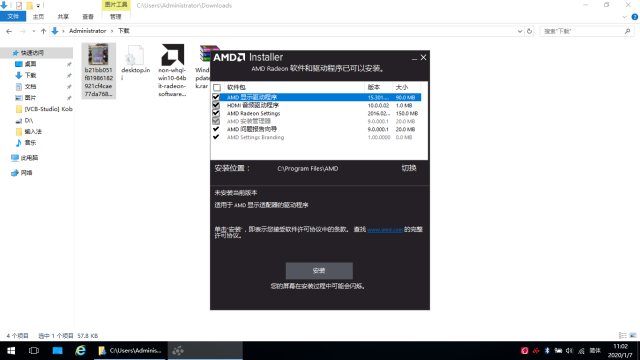Viewport: 640px width, 360px height.
Task: Click the search magnifier icon
Action: [x=627, y=31]
